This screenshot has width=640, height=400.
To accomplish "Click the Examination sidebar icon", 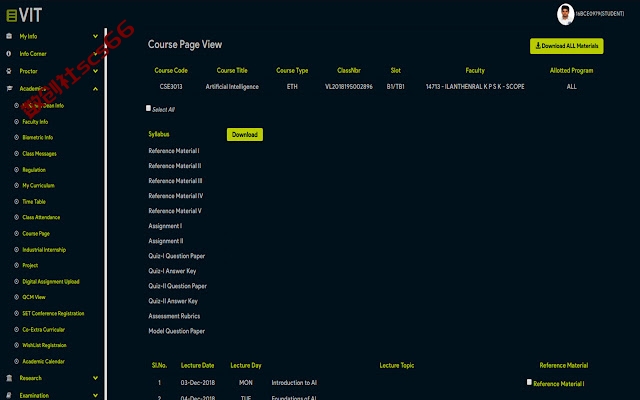I will click(9, 395).
